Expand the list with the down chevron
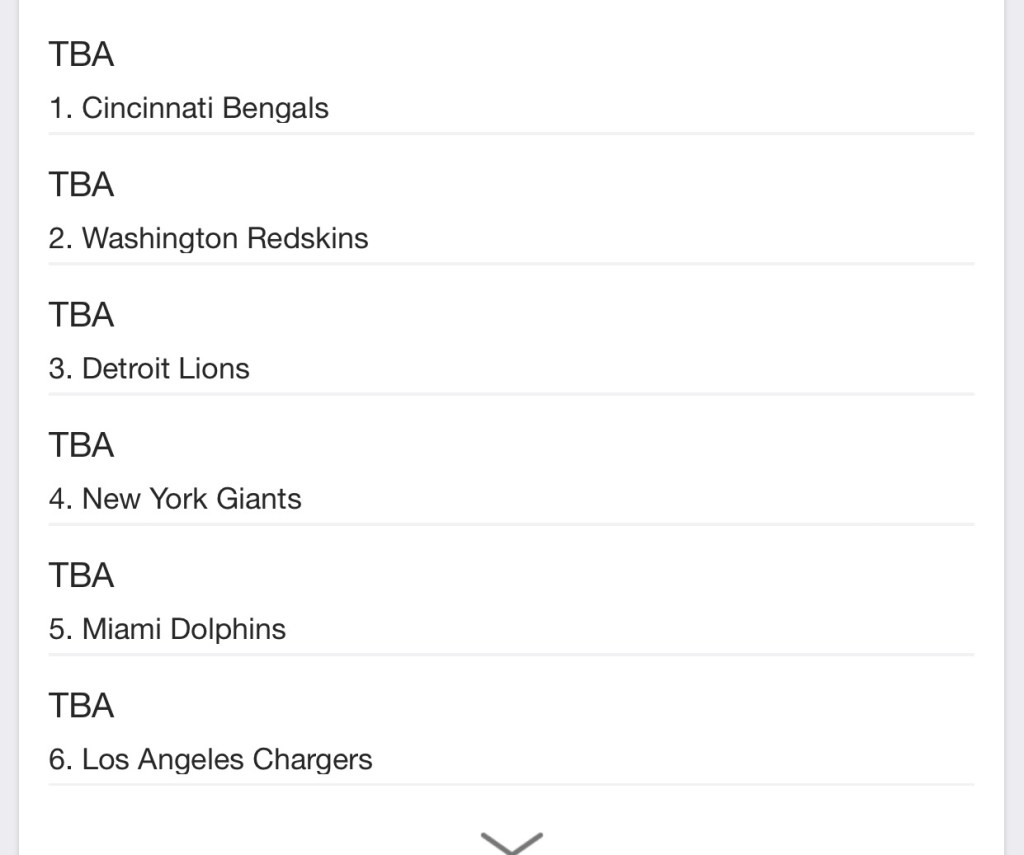This screenshot has width=1024, height=855. coord(511,841)
